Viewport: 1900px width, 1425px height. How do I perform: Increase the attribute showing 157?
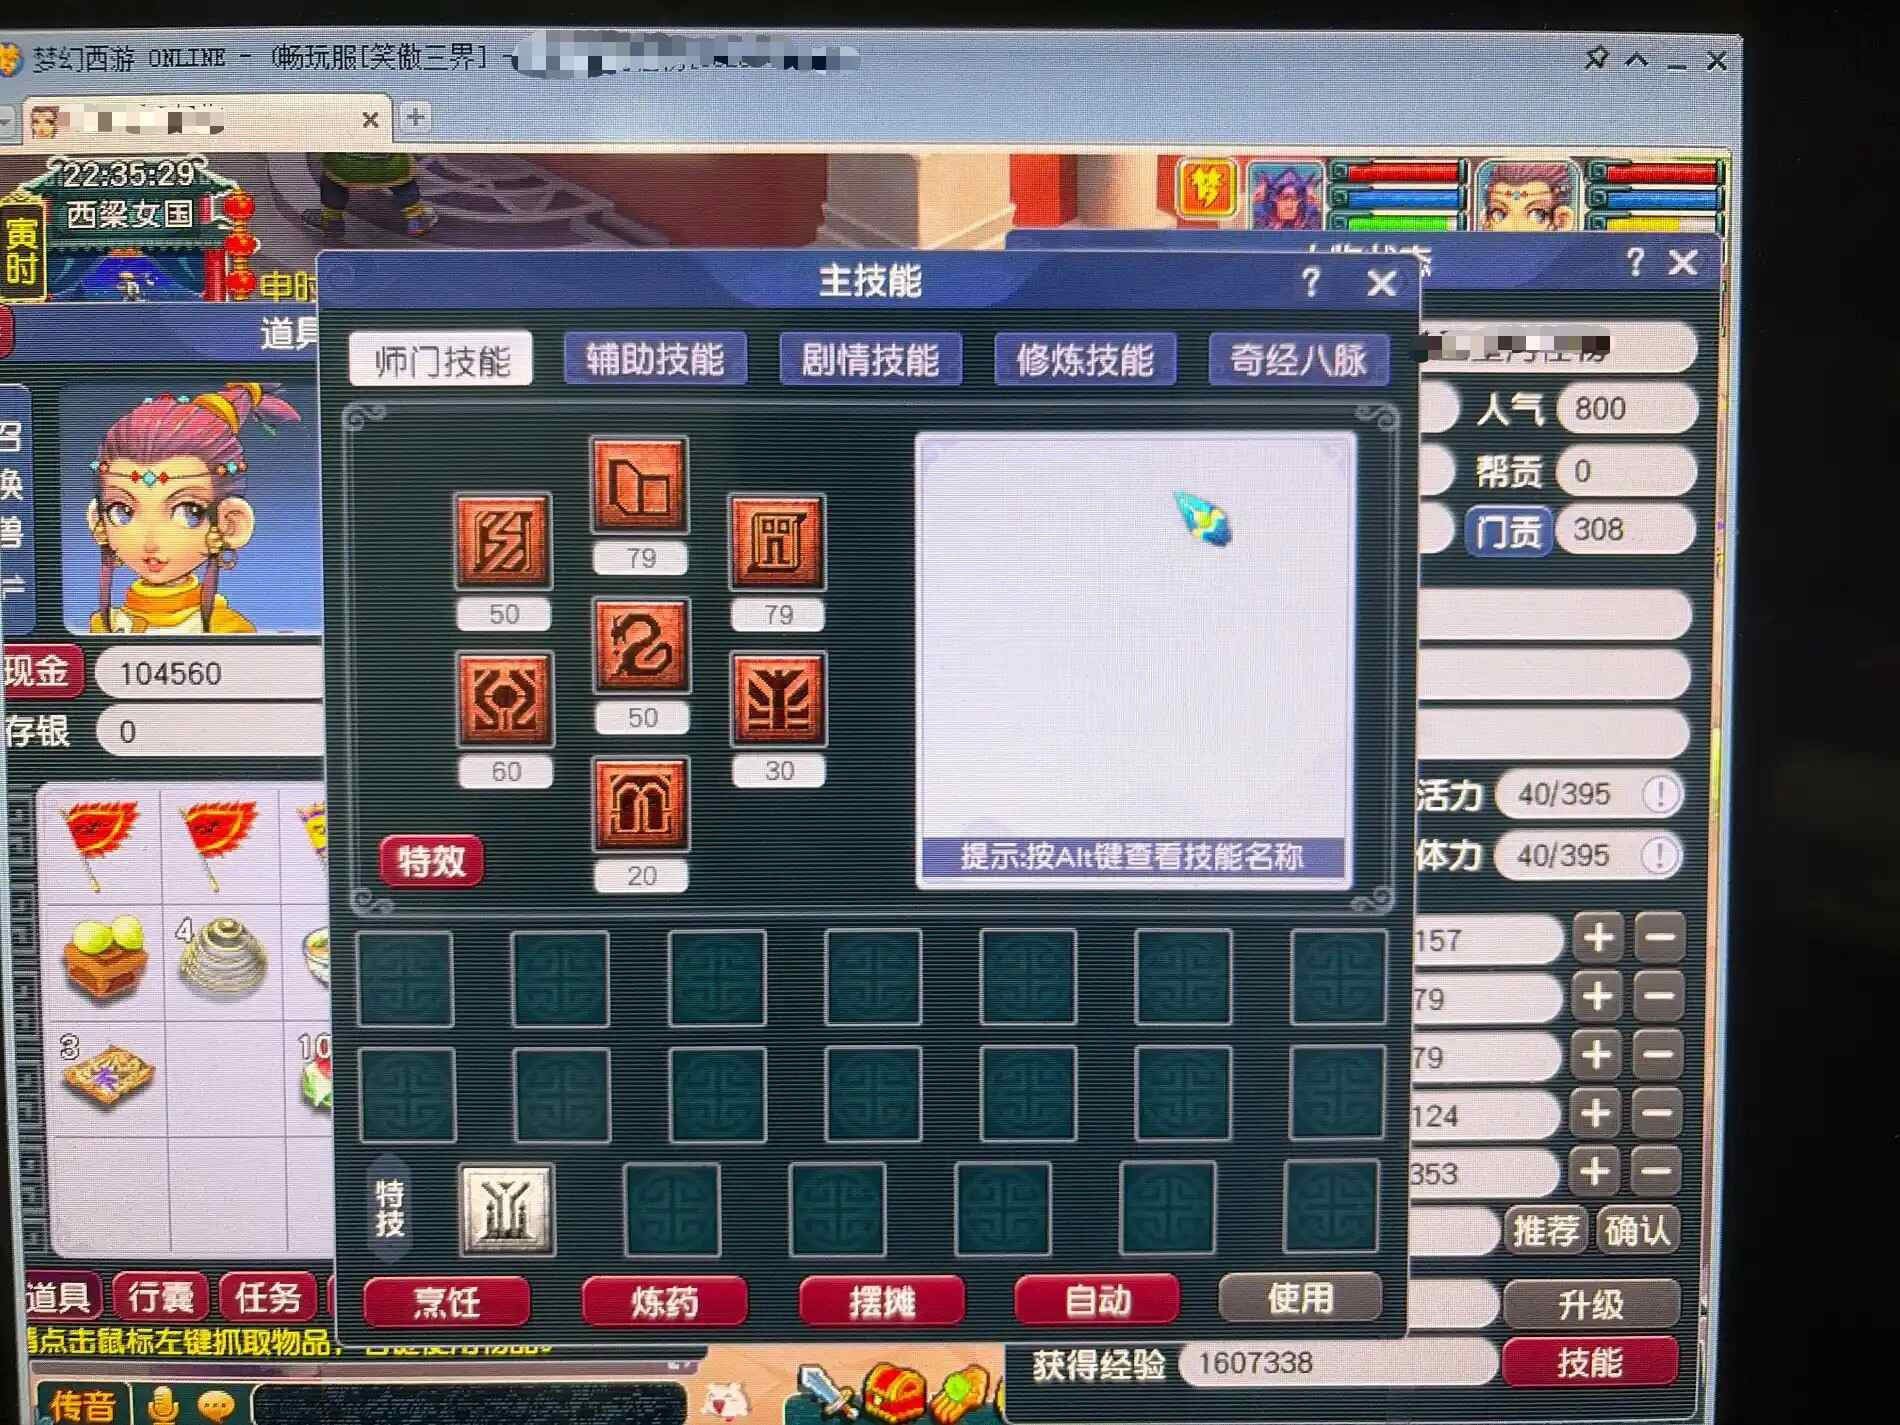click(1598, 938)
